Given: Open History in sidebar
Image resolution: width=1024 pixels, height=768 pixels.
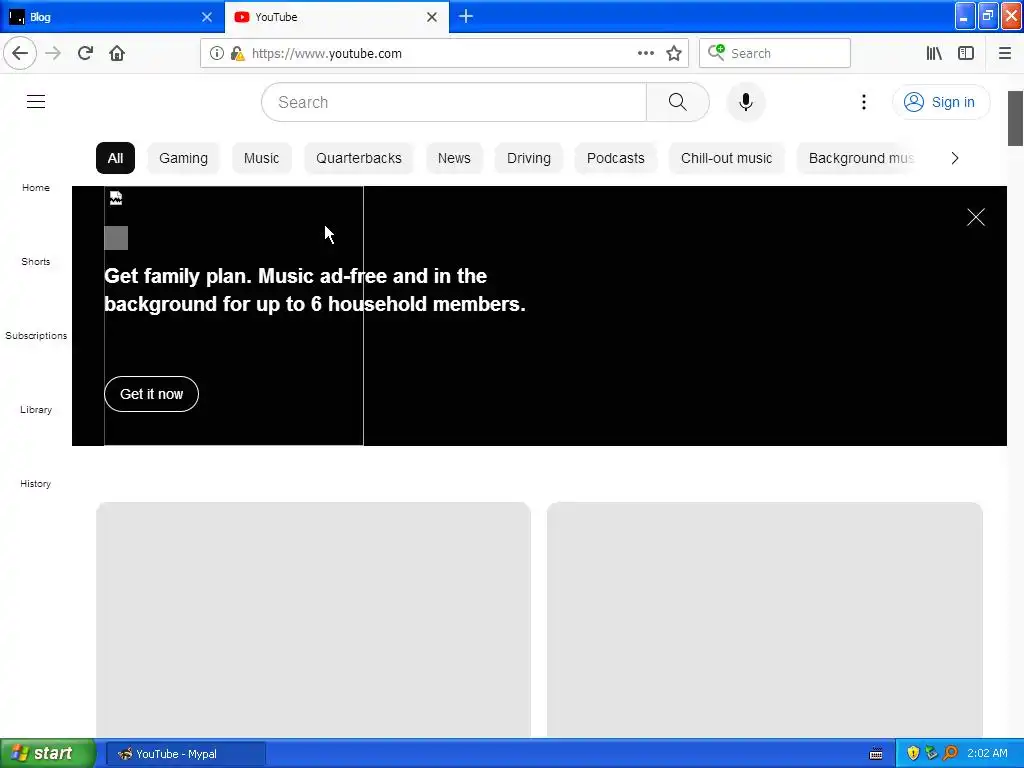Looking at the screenshot, I should click(36, 483).
